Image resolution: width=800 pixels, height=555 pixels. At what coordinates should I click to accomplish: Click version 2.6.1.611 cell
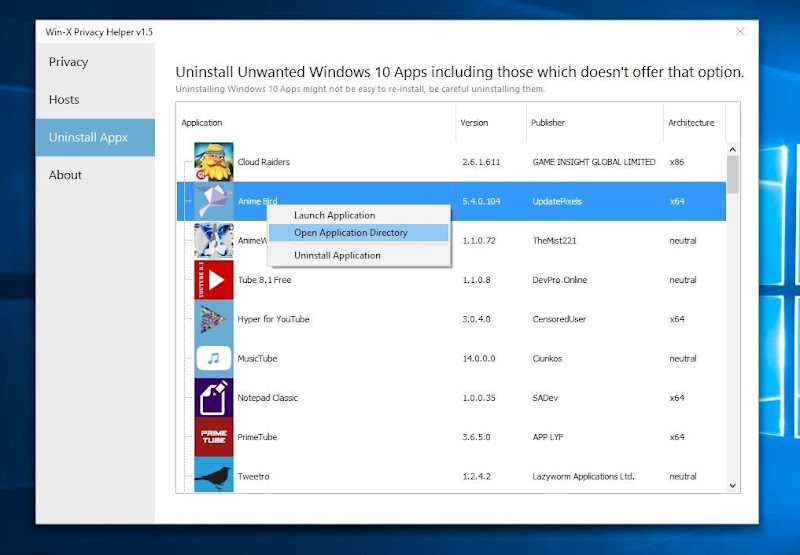pos(481,162)
